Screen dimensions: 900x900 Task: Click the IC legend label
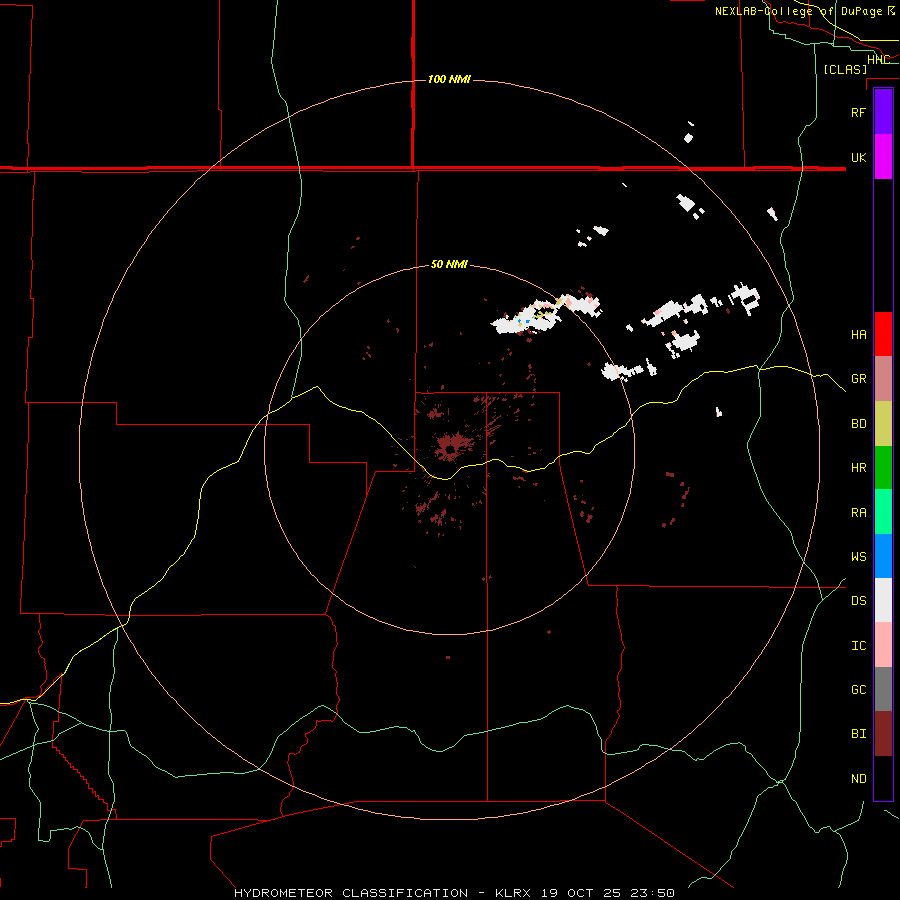coord(858,646)
